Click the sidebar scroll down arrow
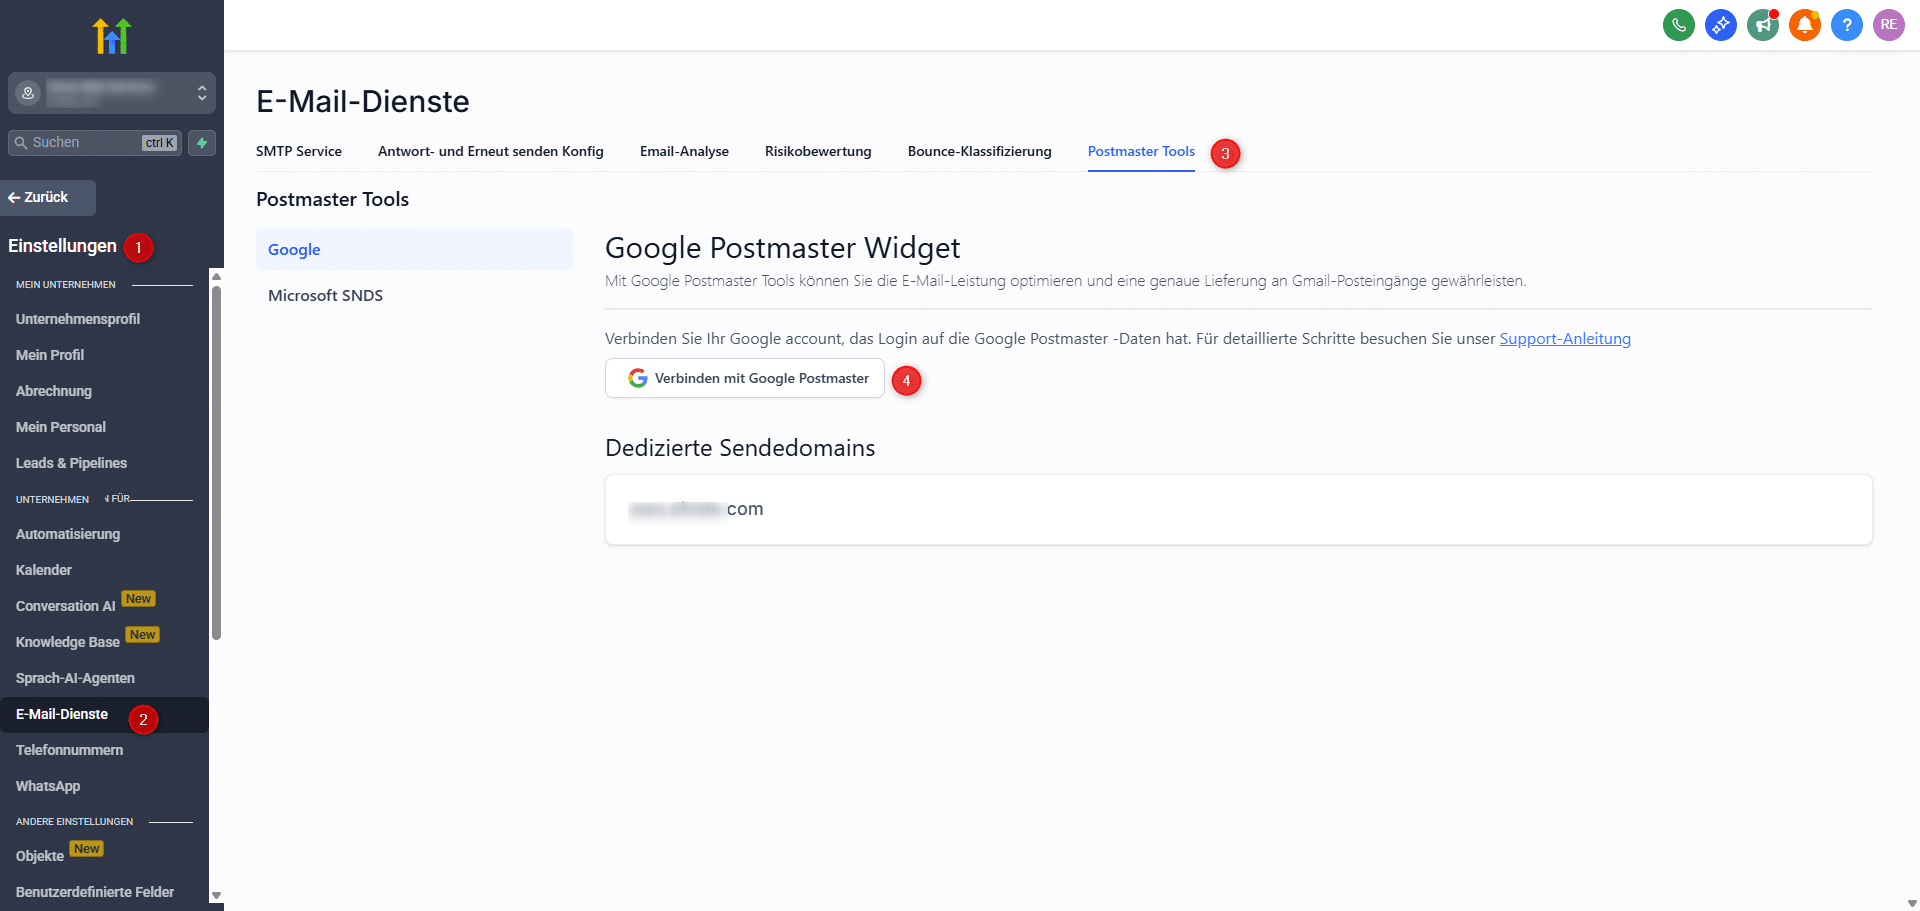 (x=216, y=896)
